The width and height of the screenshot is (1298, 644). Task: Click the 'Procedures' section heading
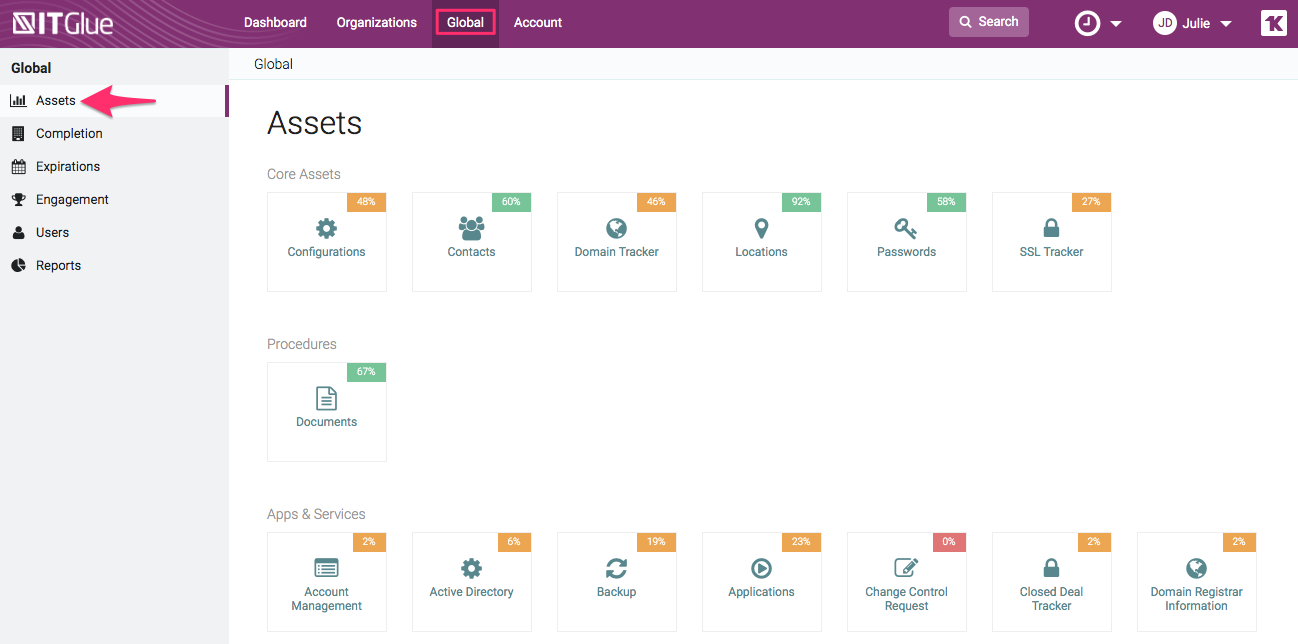pos(302,344)
